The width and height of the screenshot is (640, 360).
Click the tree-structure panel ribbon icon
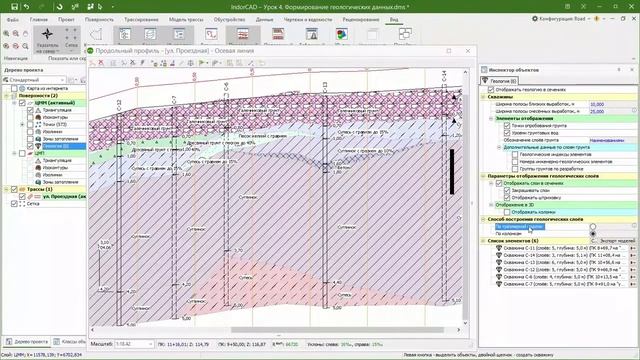tap(124, 35)
